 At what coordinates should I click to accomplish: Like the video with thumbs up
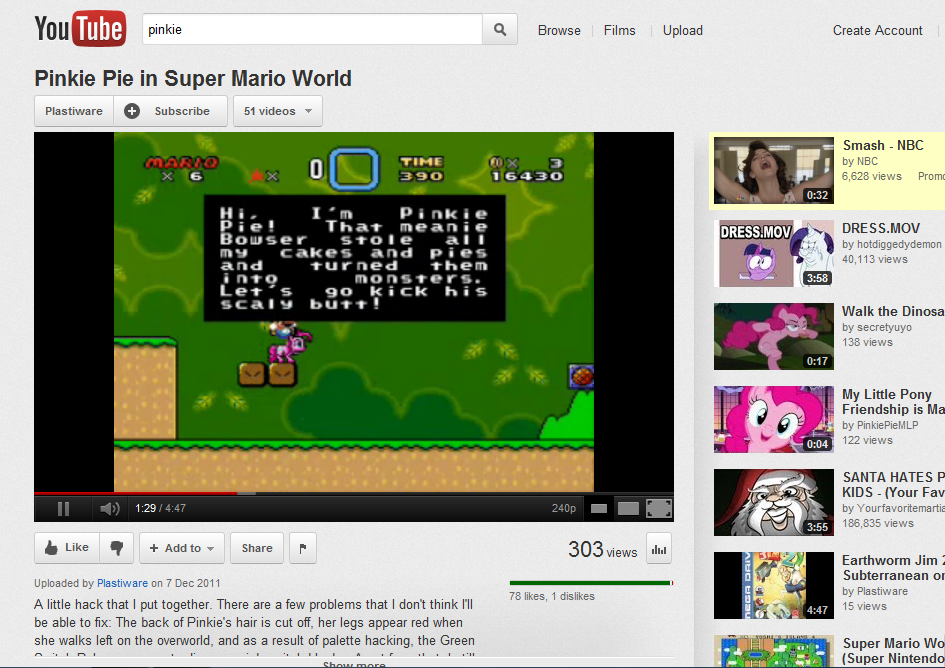[67, 547]
